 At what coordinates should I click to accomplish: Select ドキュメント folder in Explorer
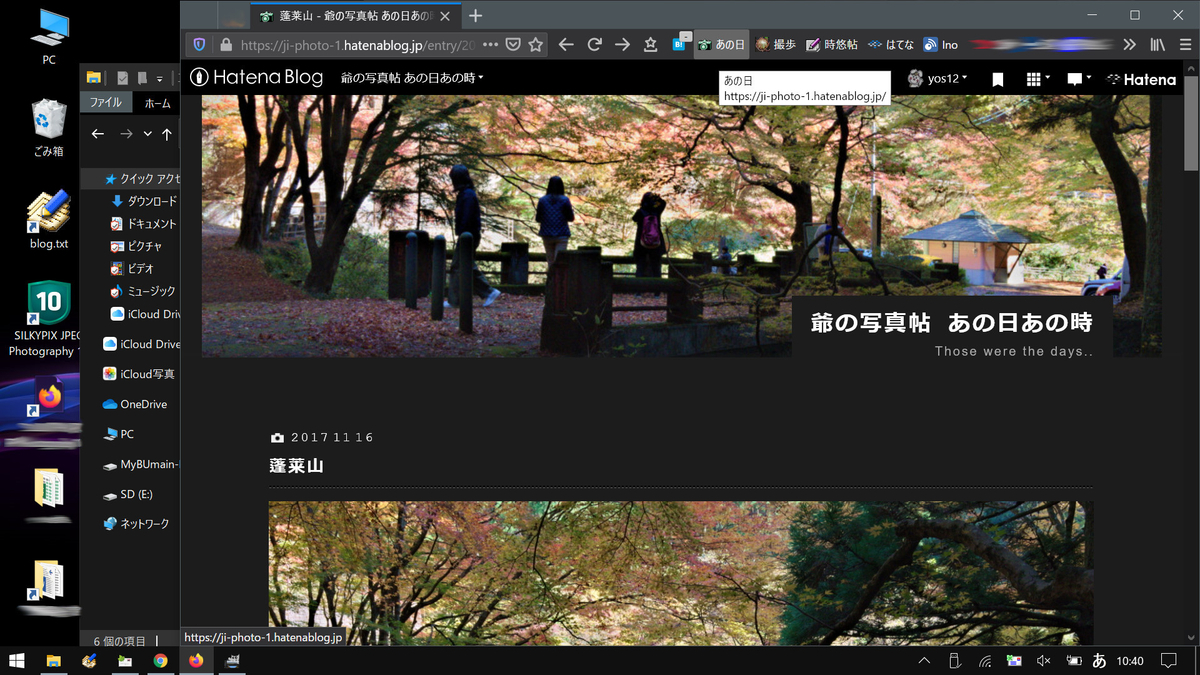(x=144, y=224)
